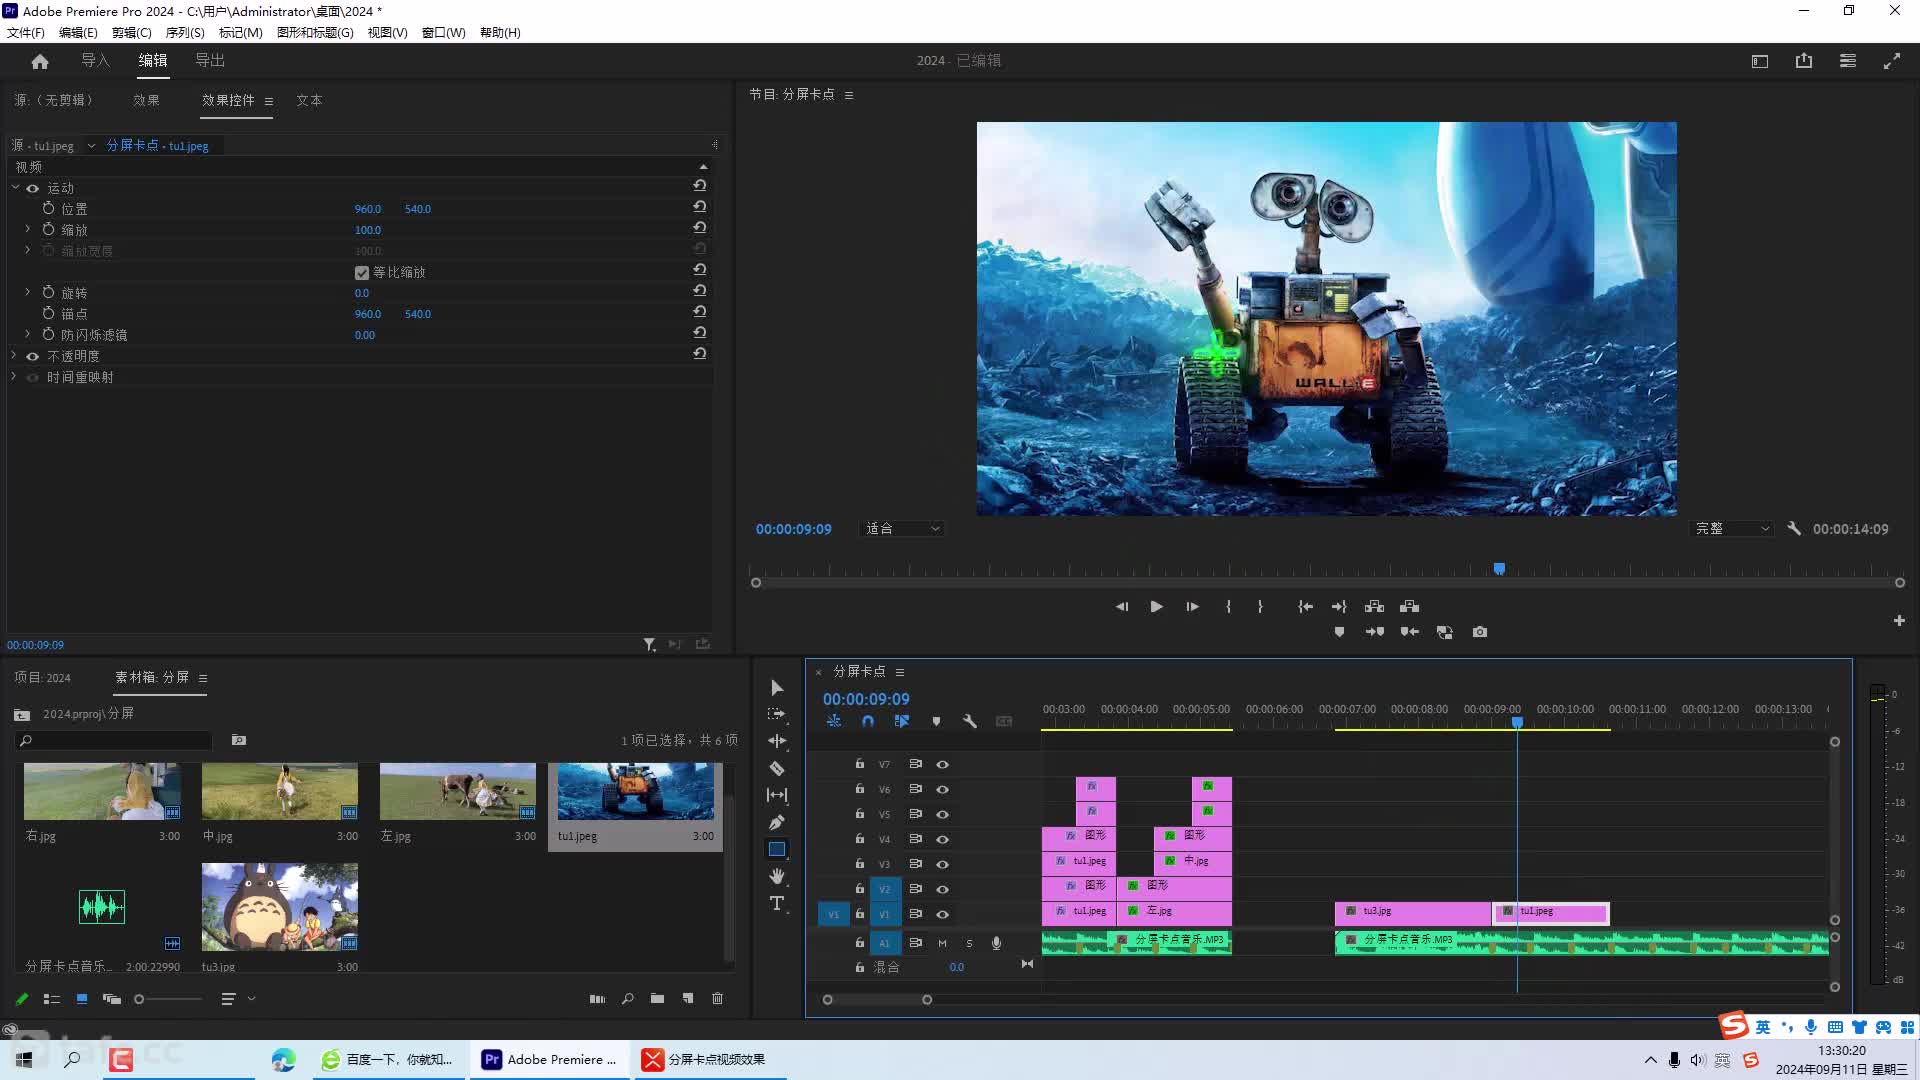Toggle V4 track output eye
The height and width of the screenshot is (1080, 1920).
942,839
